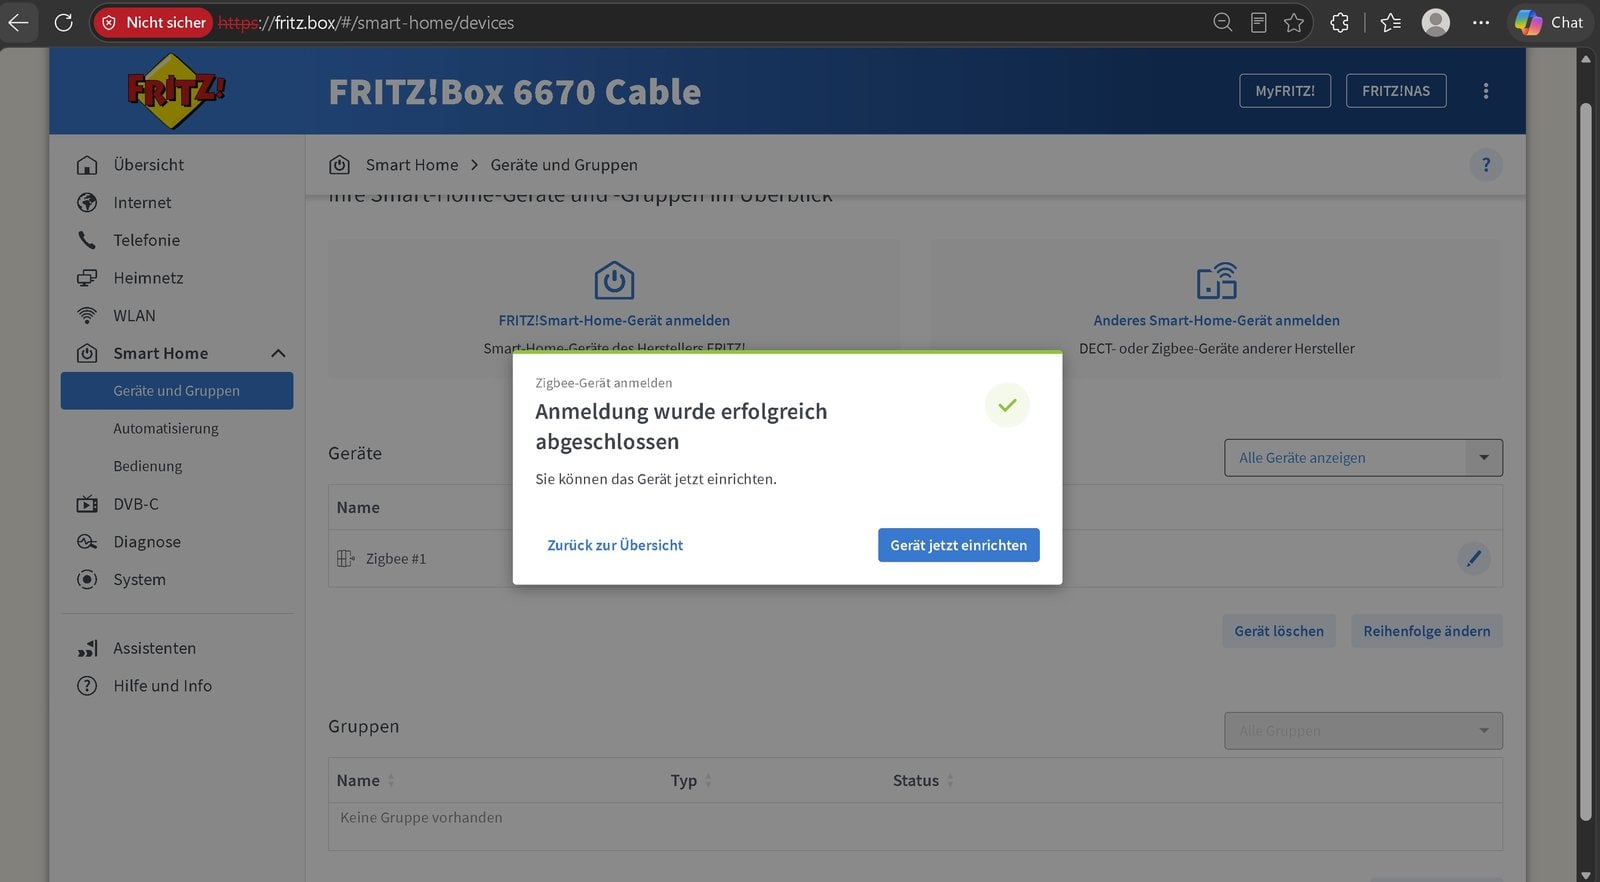Open the browser three-dot settings menu
This screenshot has height=882, width=1600.
[x=1481, y=22]
